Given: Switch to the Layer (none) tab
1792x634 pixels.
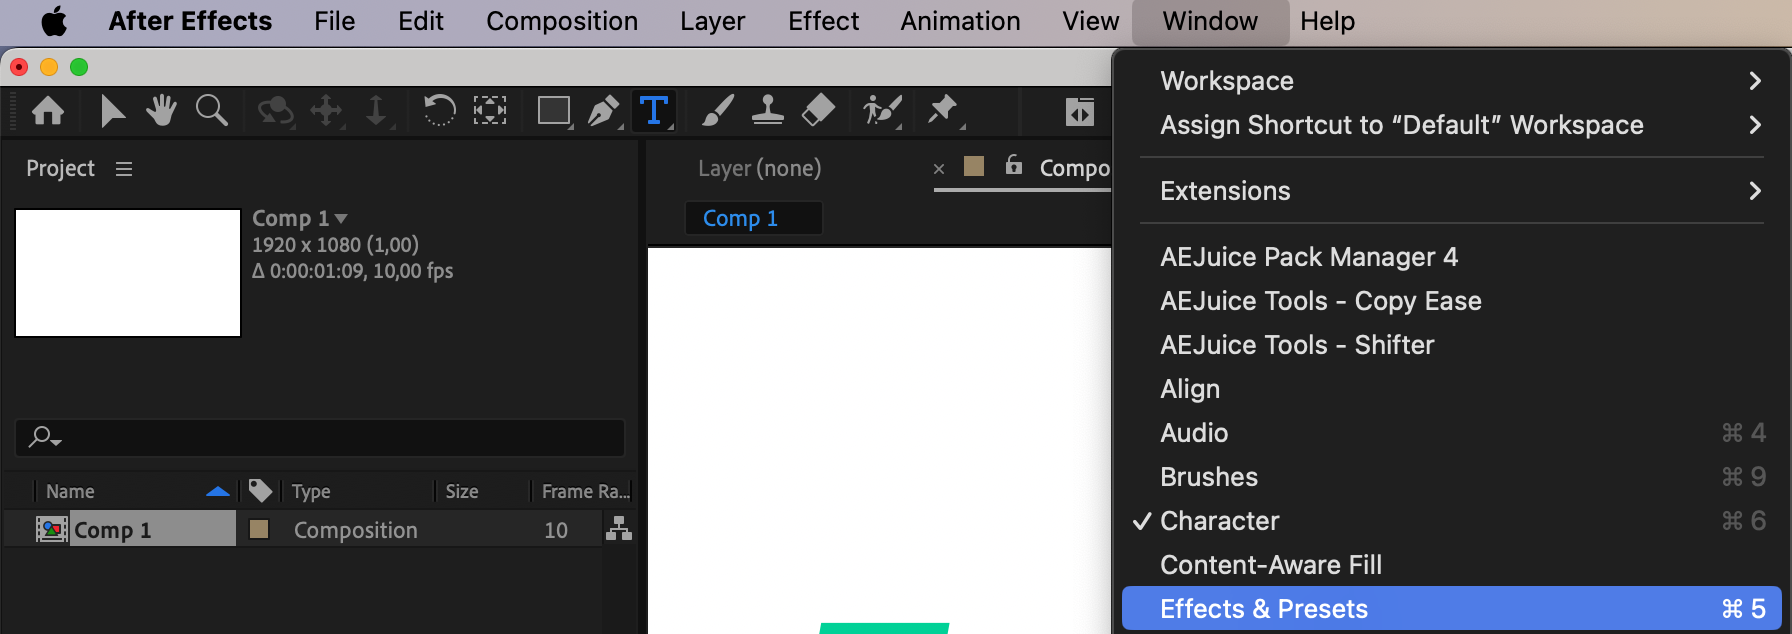Looking at the screenshot, I should click(760, 168).
